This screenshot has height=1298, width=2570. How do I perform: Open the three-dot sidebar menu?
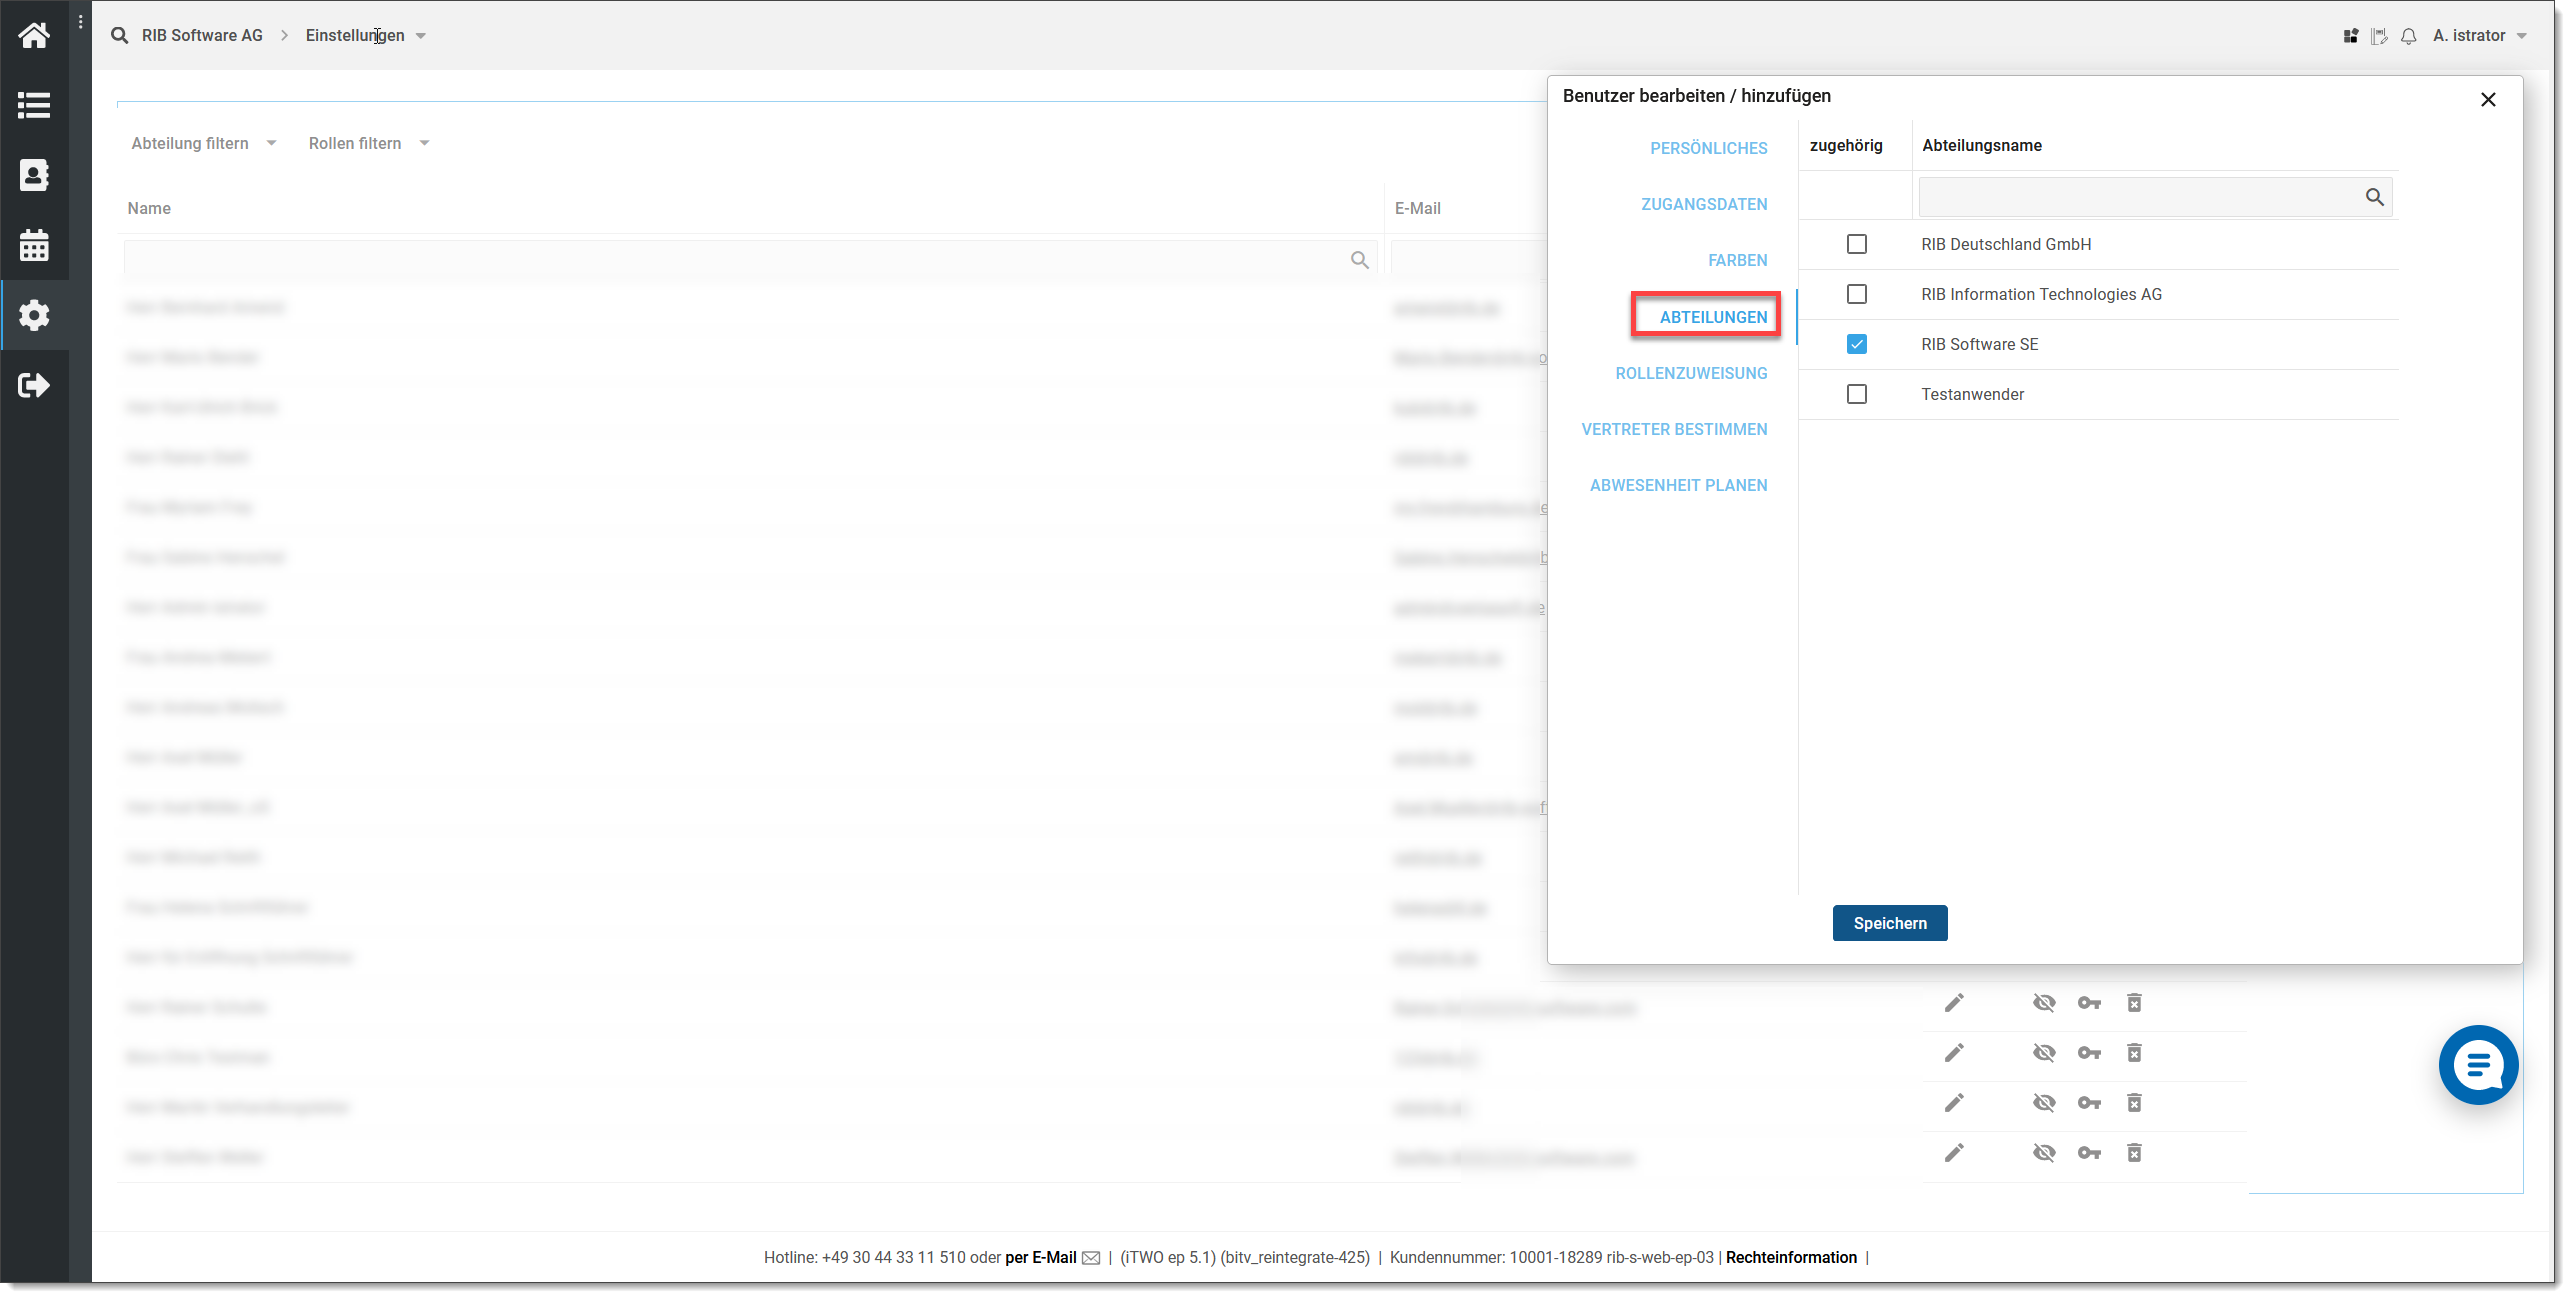[81, 22]
